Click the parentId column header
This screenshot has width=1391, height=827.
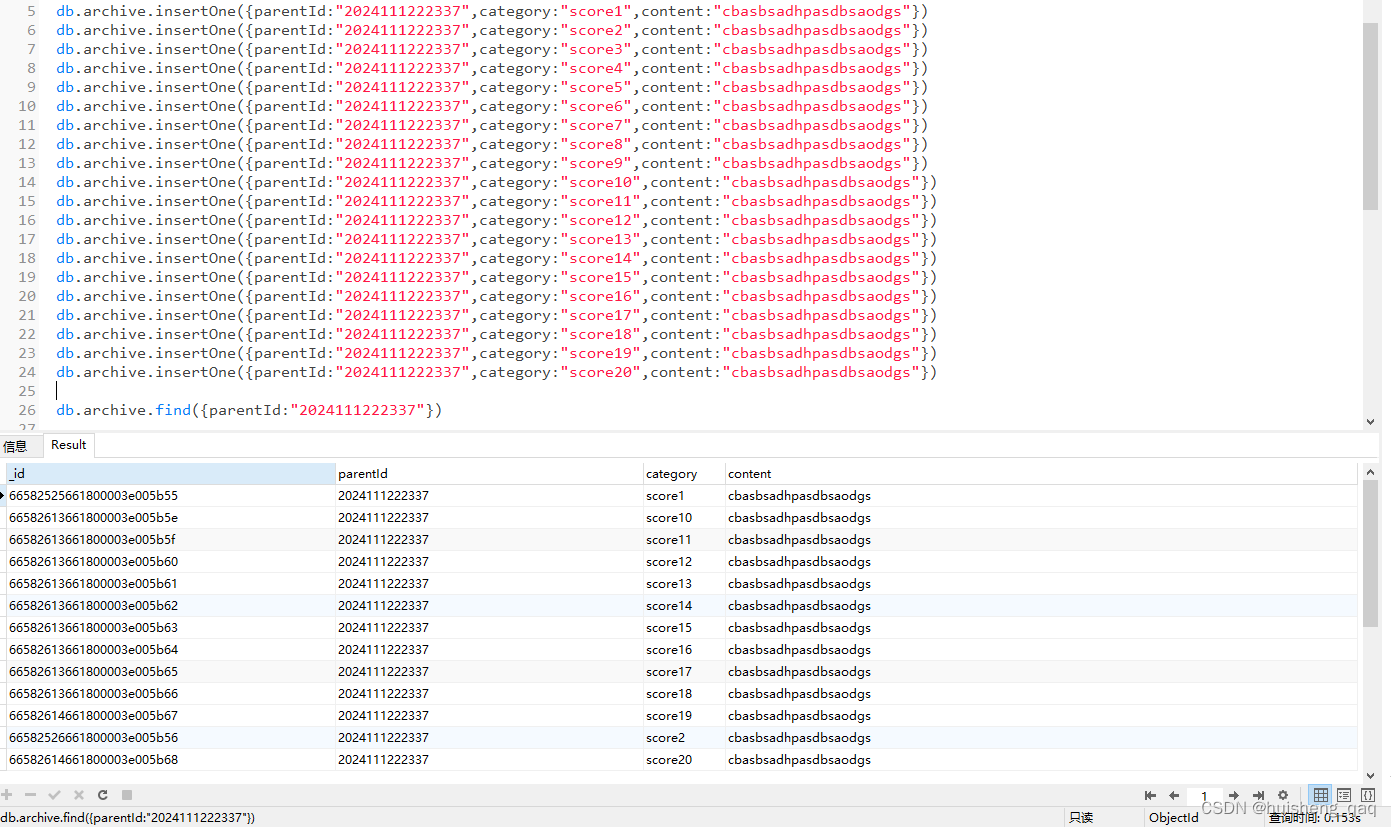tap(489, 474)
